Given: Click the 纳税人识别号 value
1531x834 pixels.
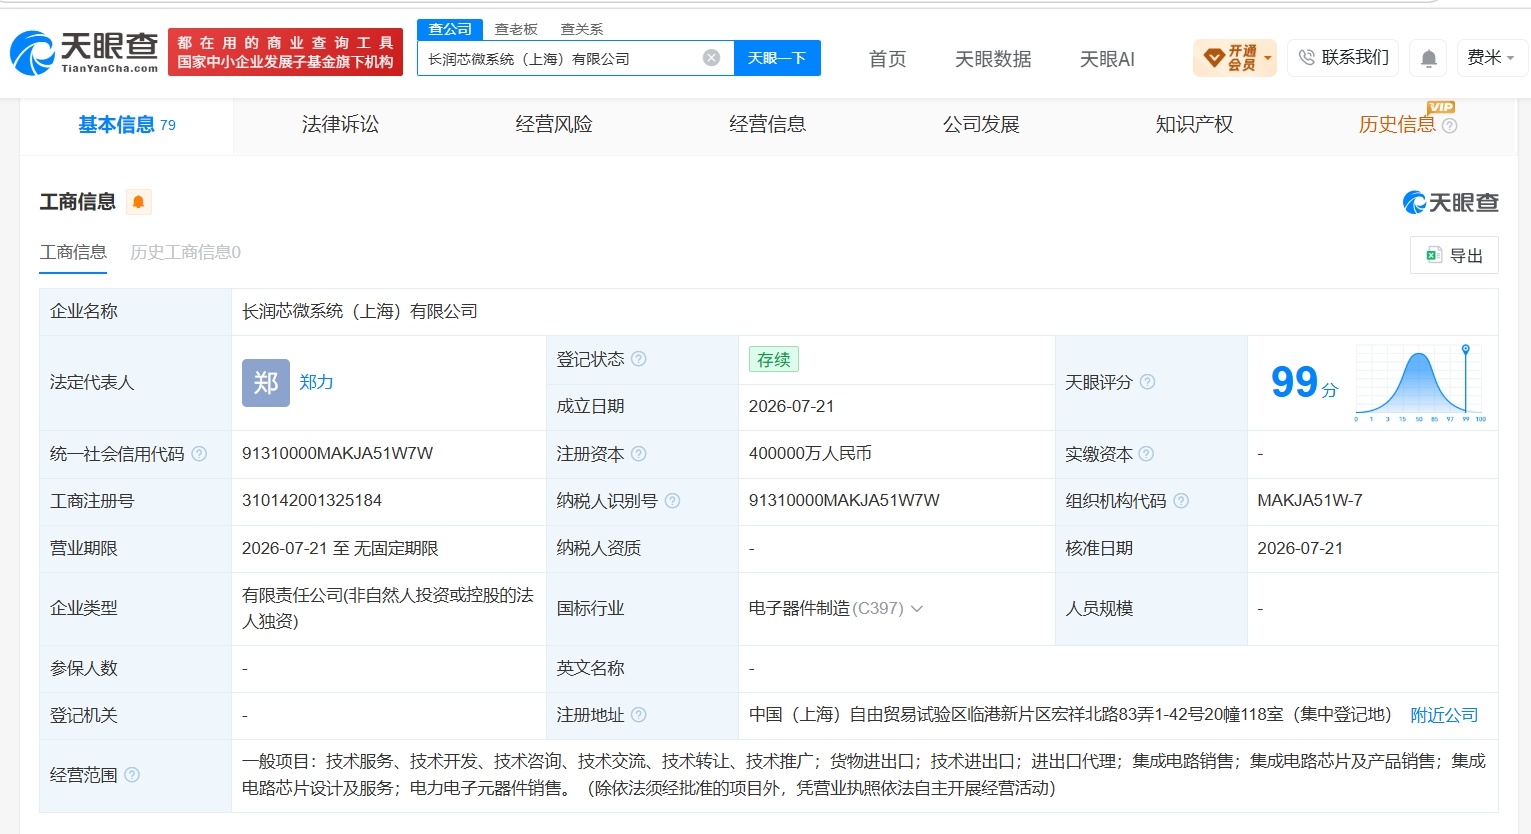Looking at the screenshot, I should (844, 500).
